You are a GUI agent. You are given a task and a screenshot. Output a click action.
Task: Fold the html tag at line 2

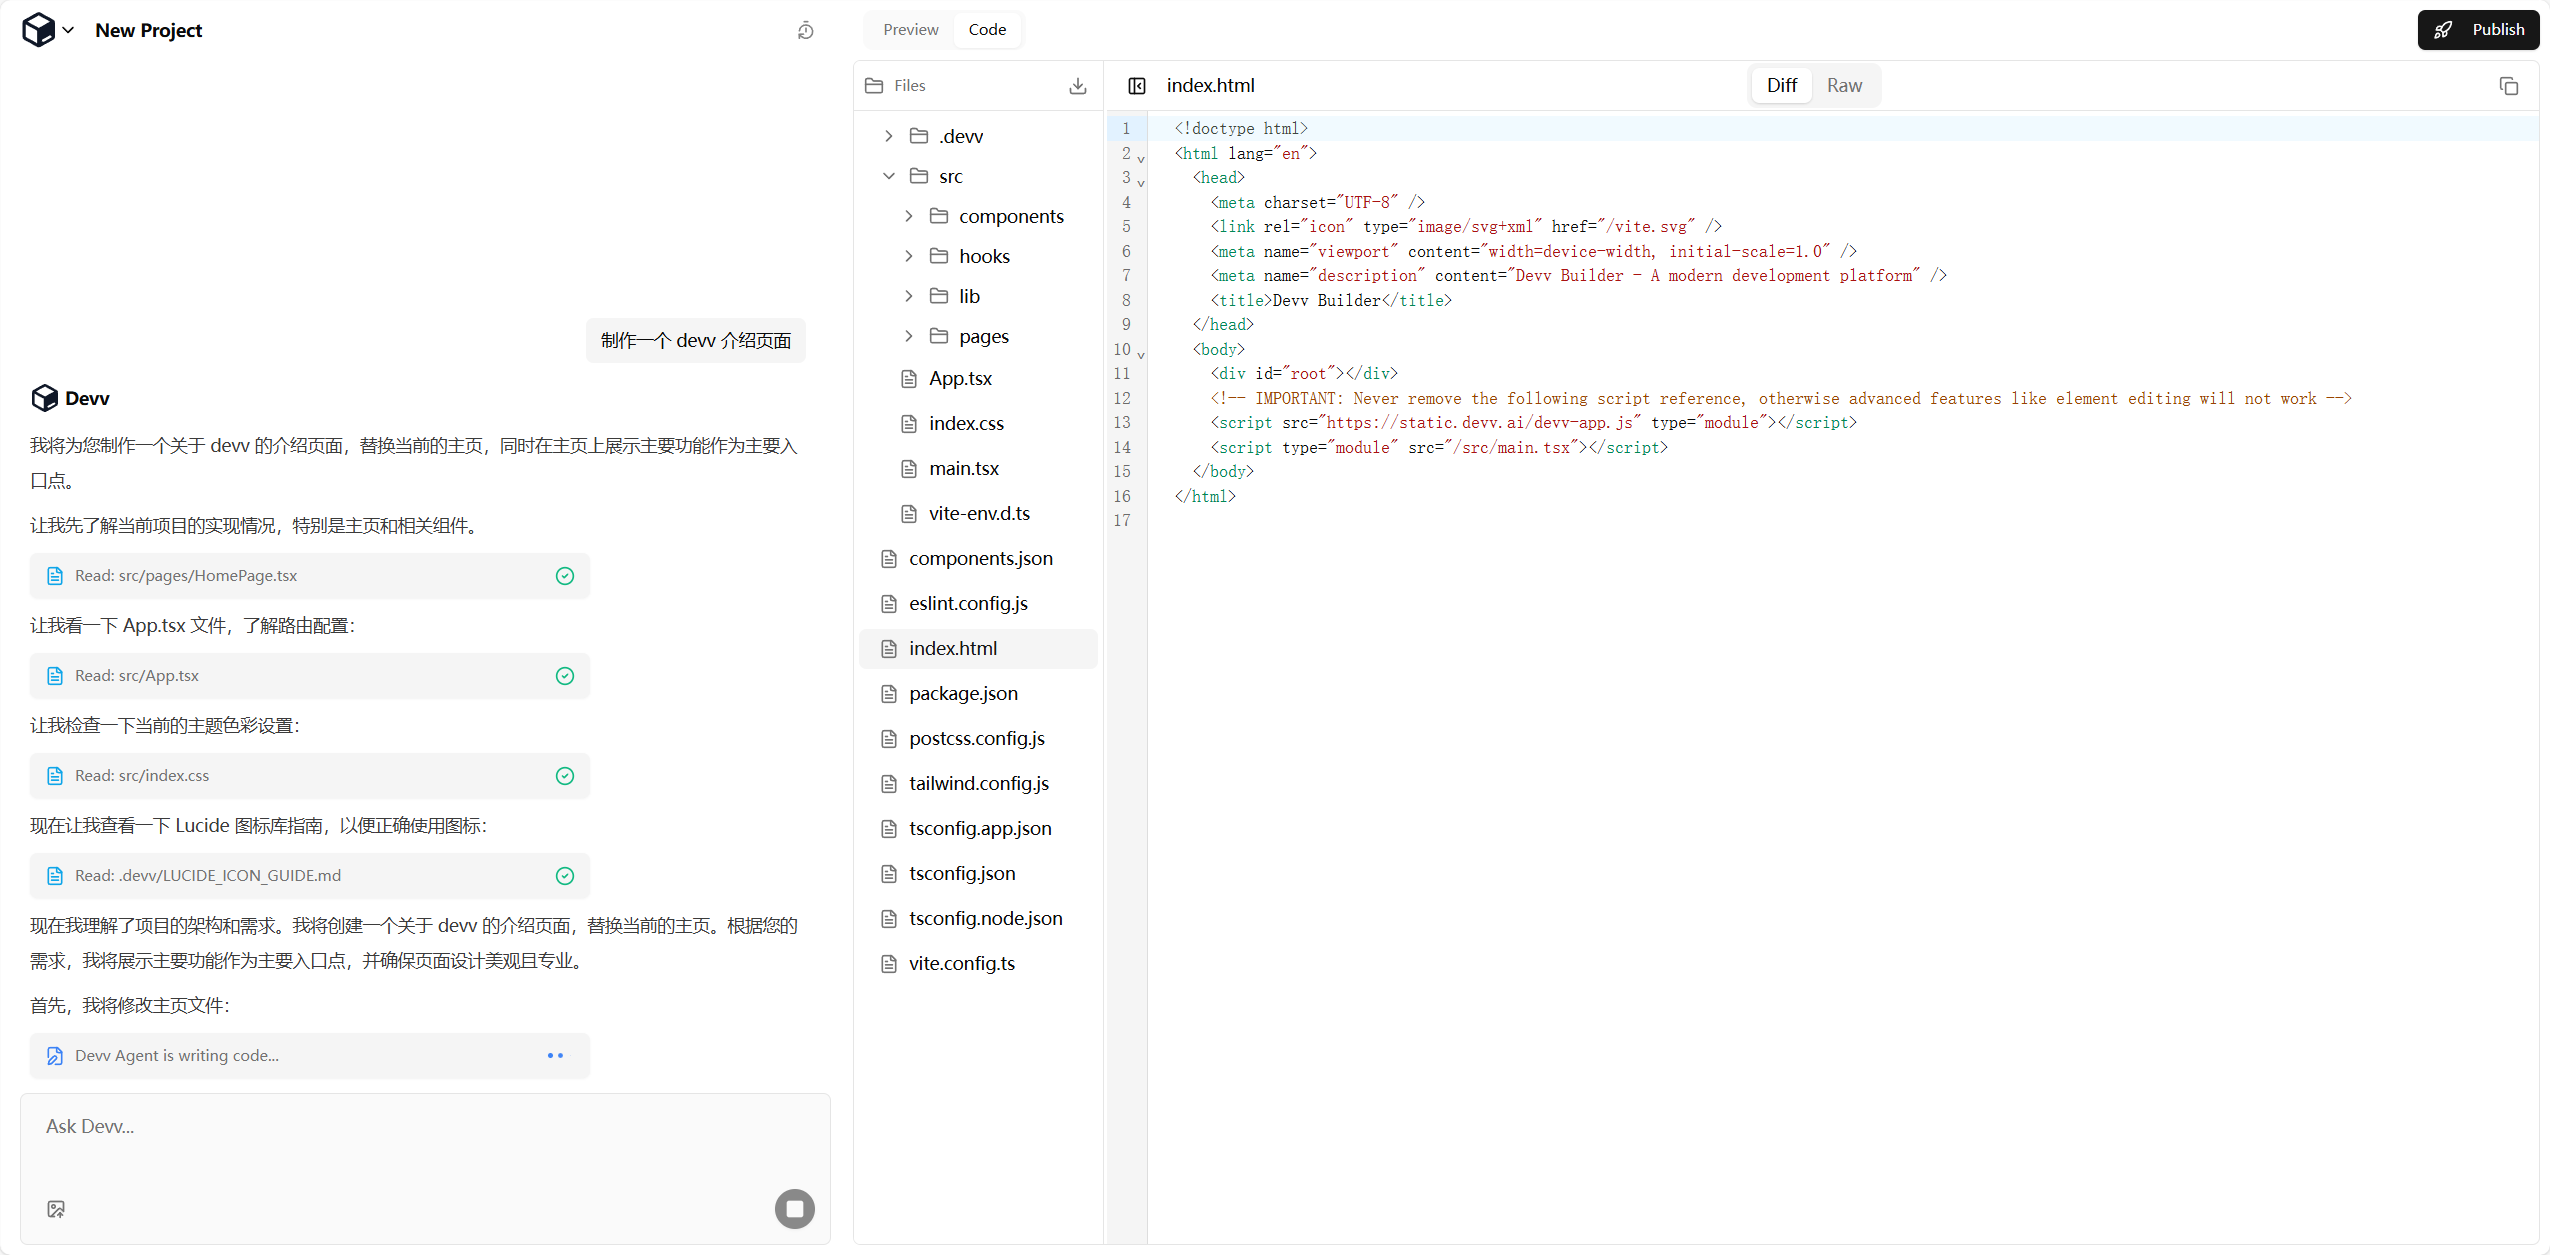click(1141, 158)
